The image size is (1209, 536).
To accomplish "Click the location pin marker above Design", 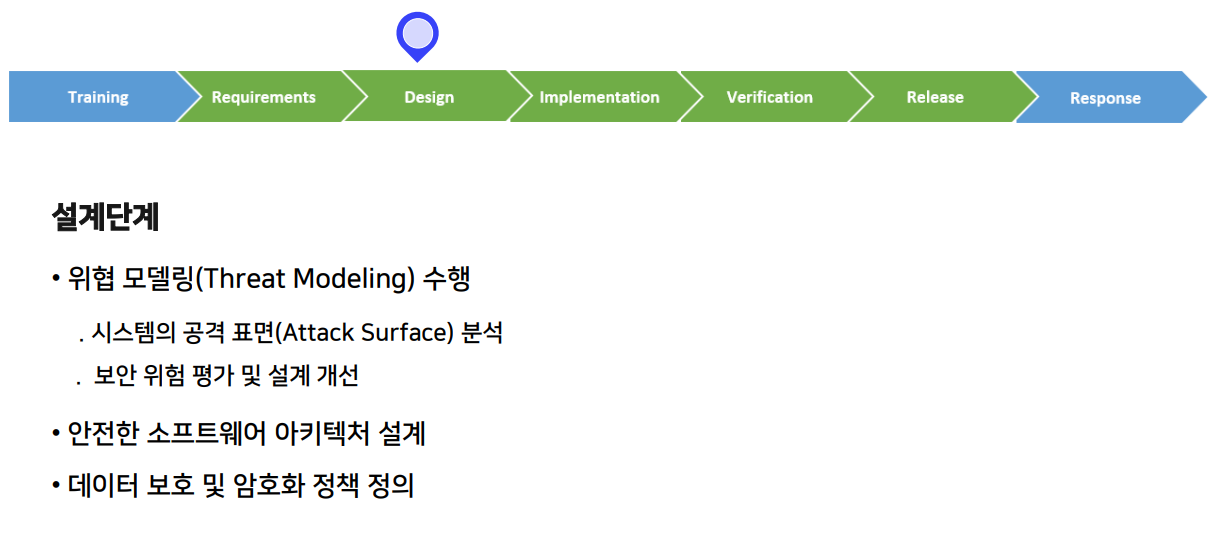I will click(417, 35).
